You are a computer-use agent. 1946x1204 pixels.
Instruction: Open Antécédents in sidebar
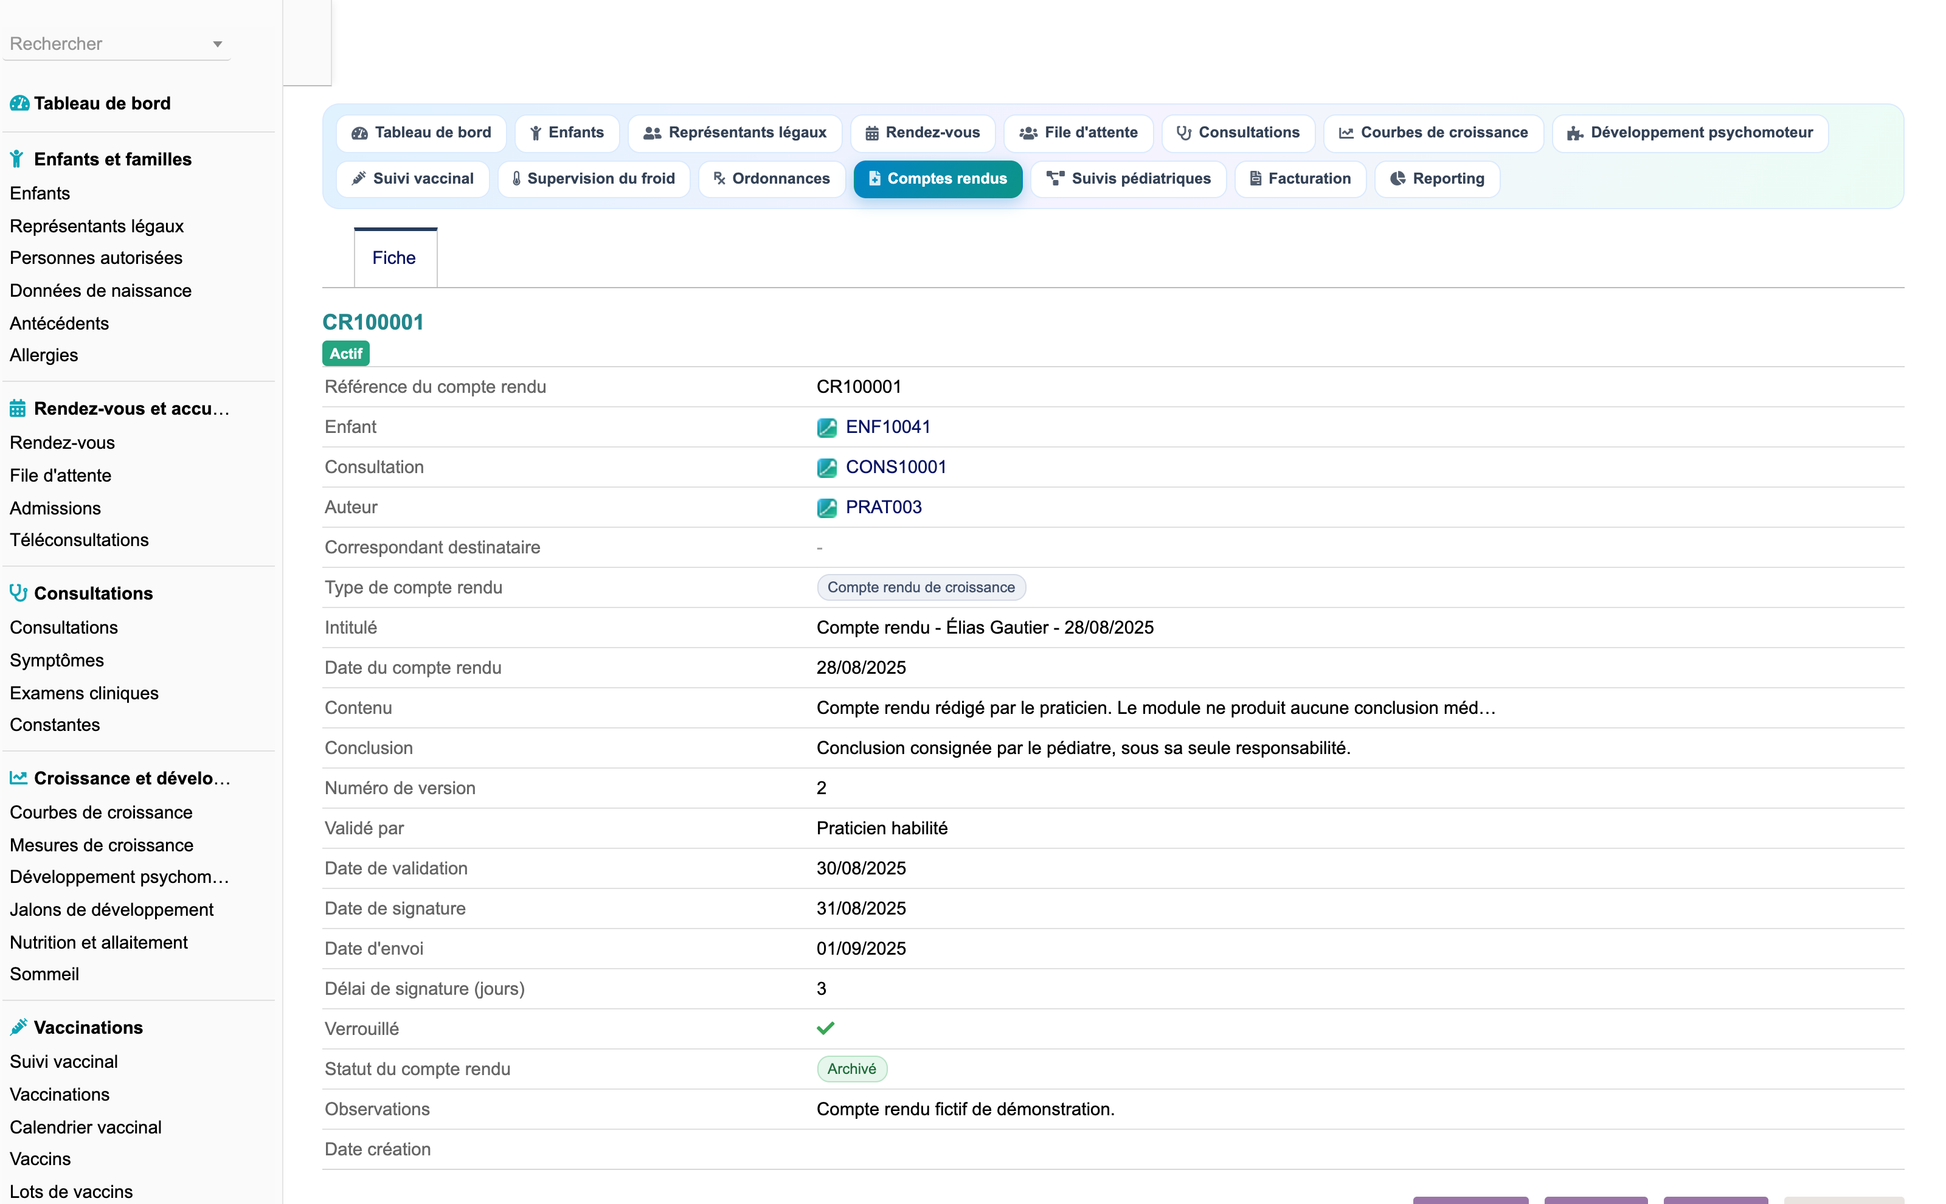click(x=59, y=323)
